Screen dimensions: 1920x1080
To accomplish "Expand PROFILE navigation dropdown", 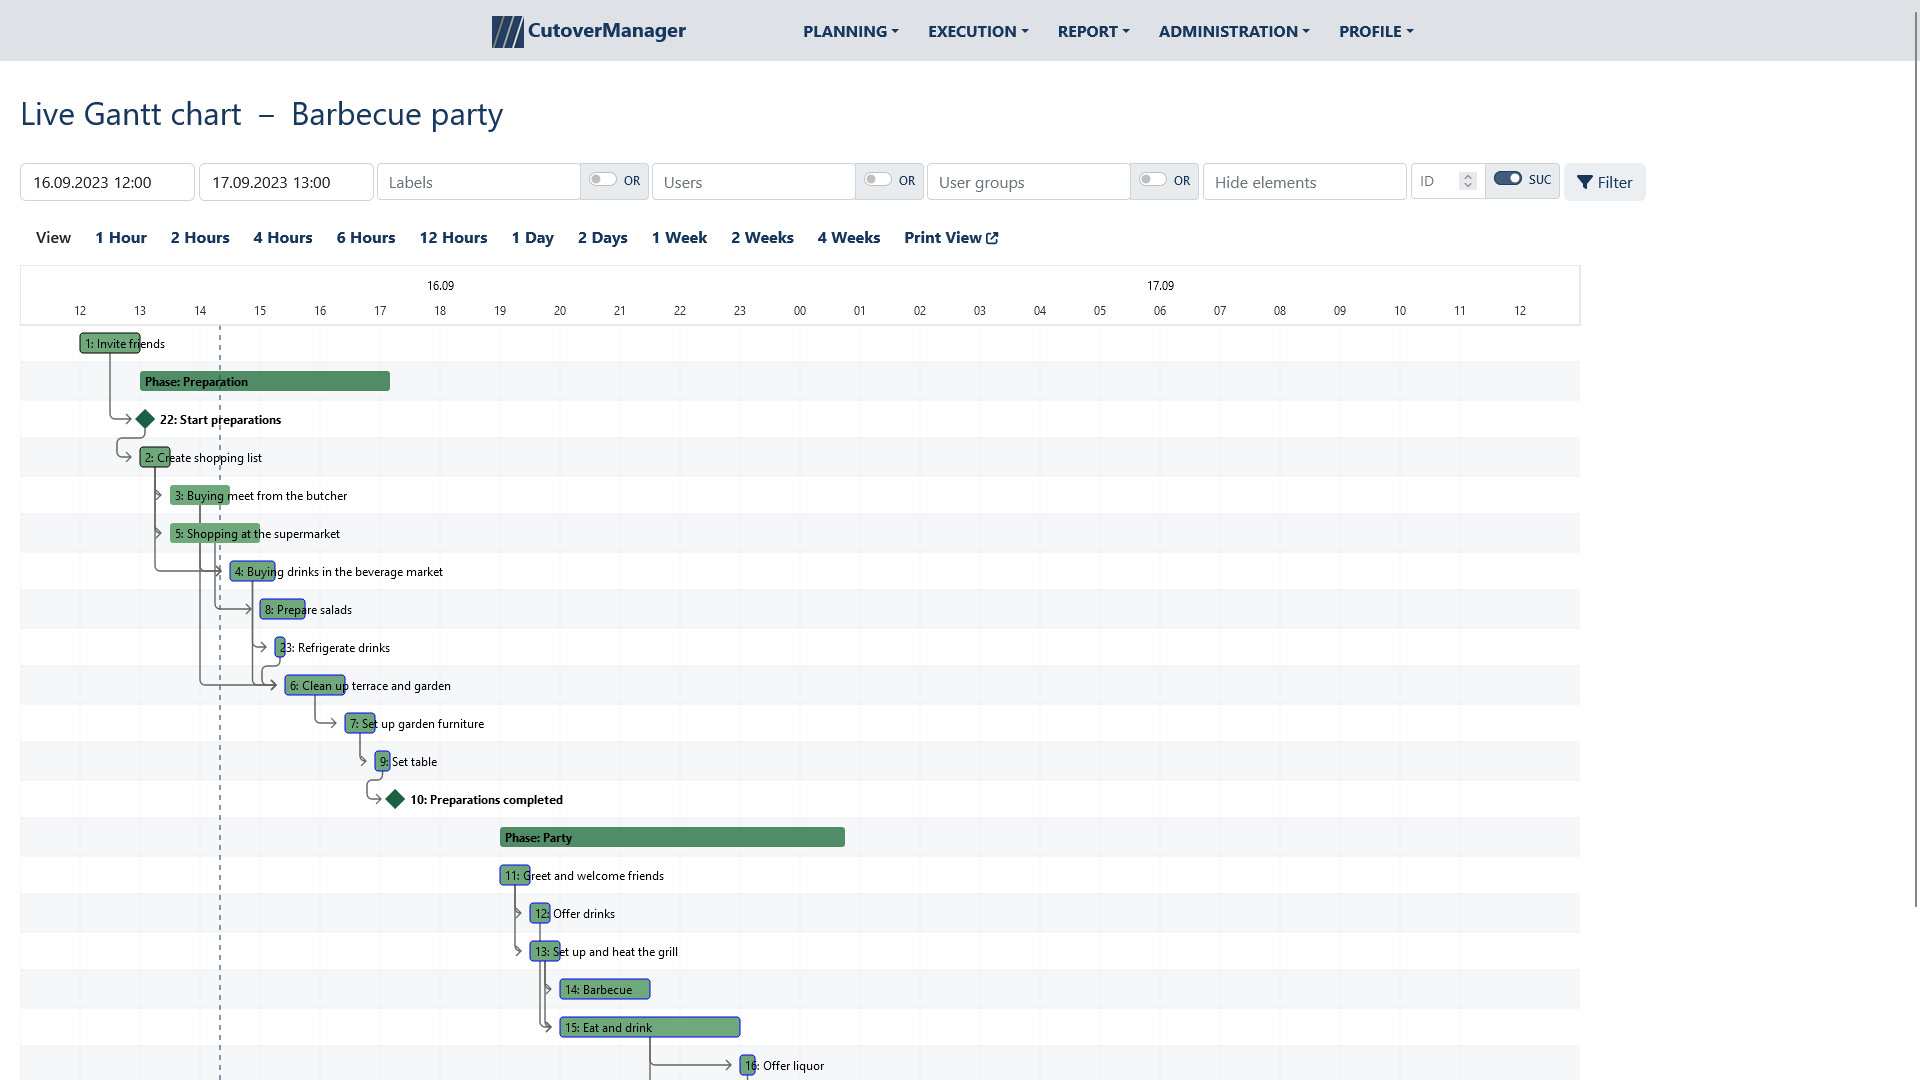I will coord(1374,29).
